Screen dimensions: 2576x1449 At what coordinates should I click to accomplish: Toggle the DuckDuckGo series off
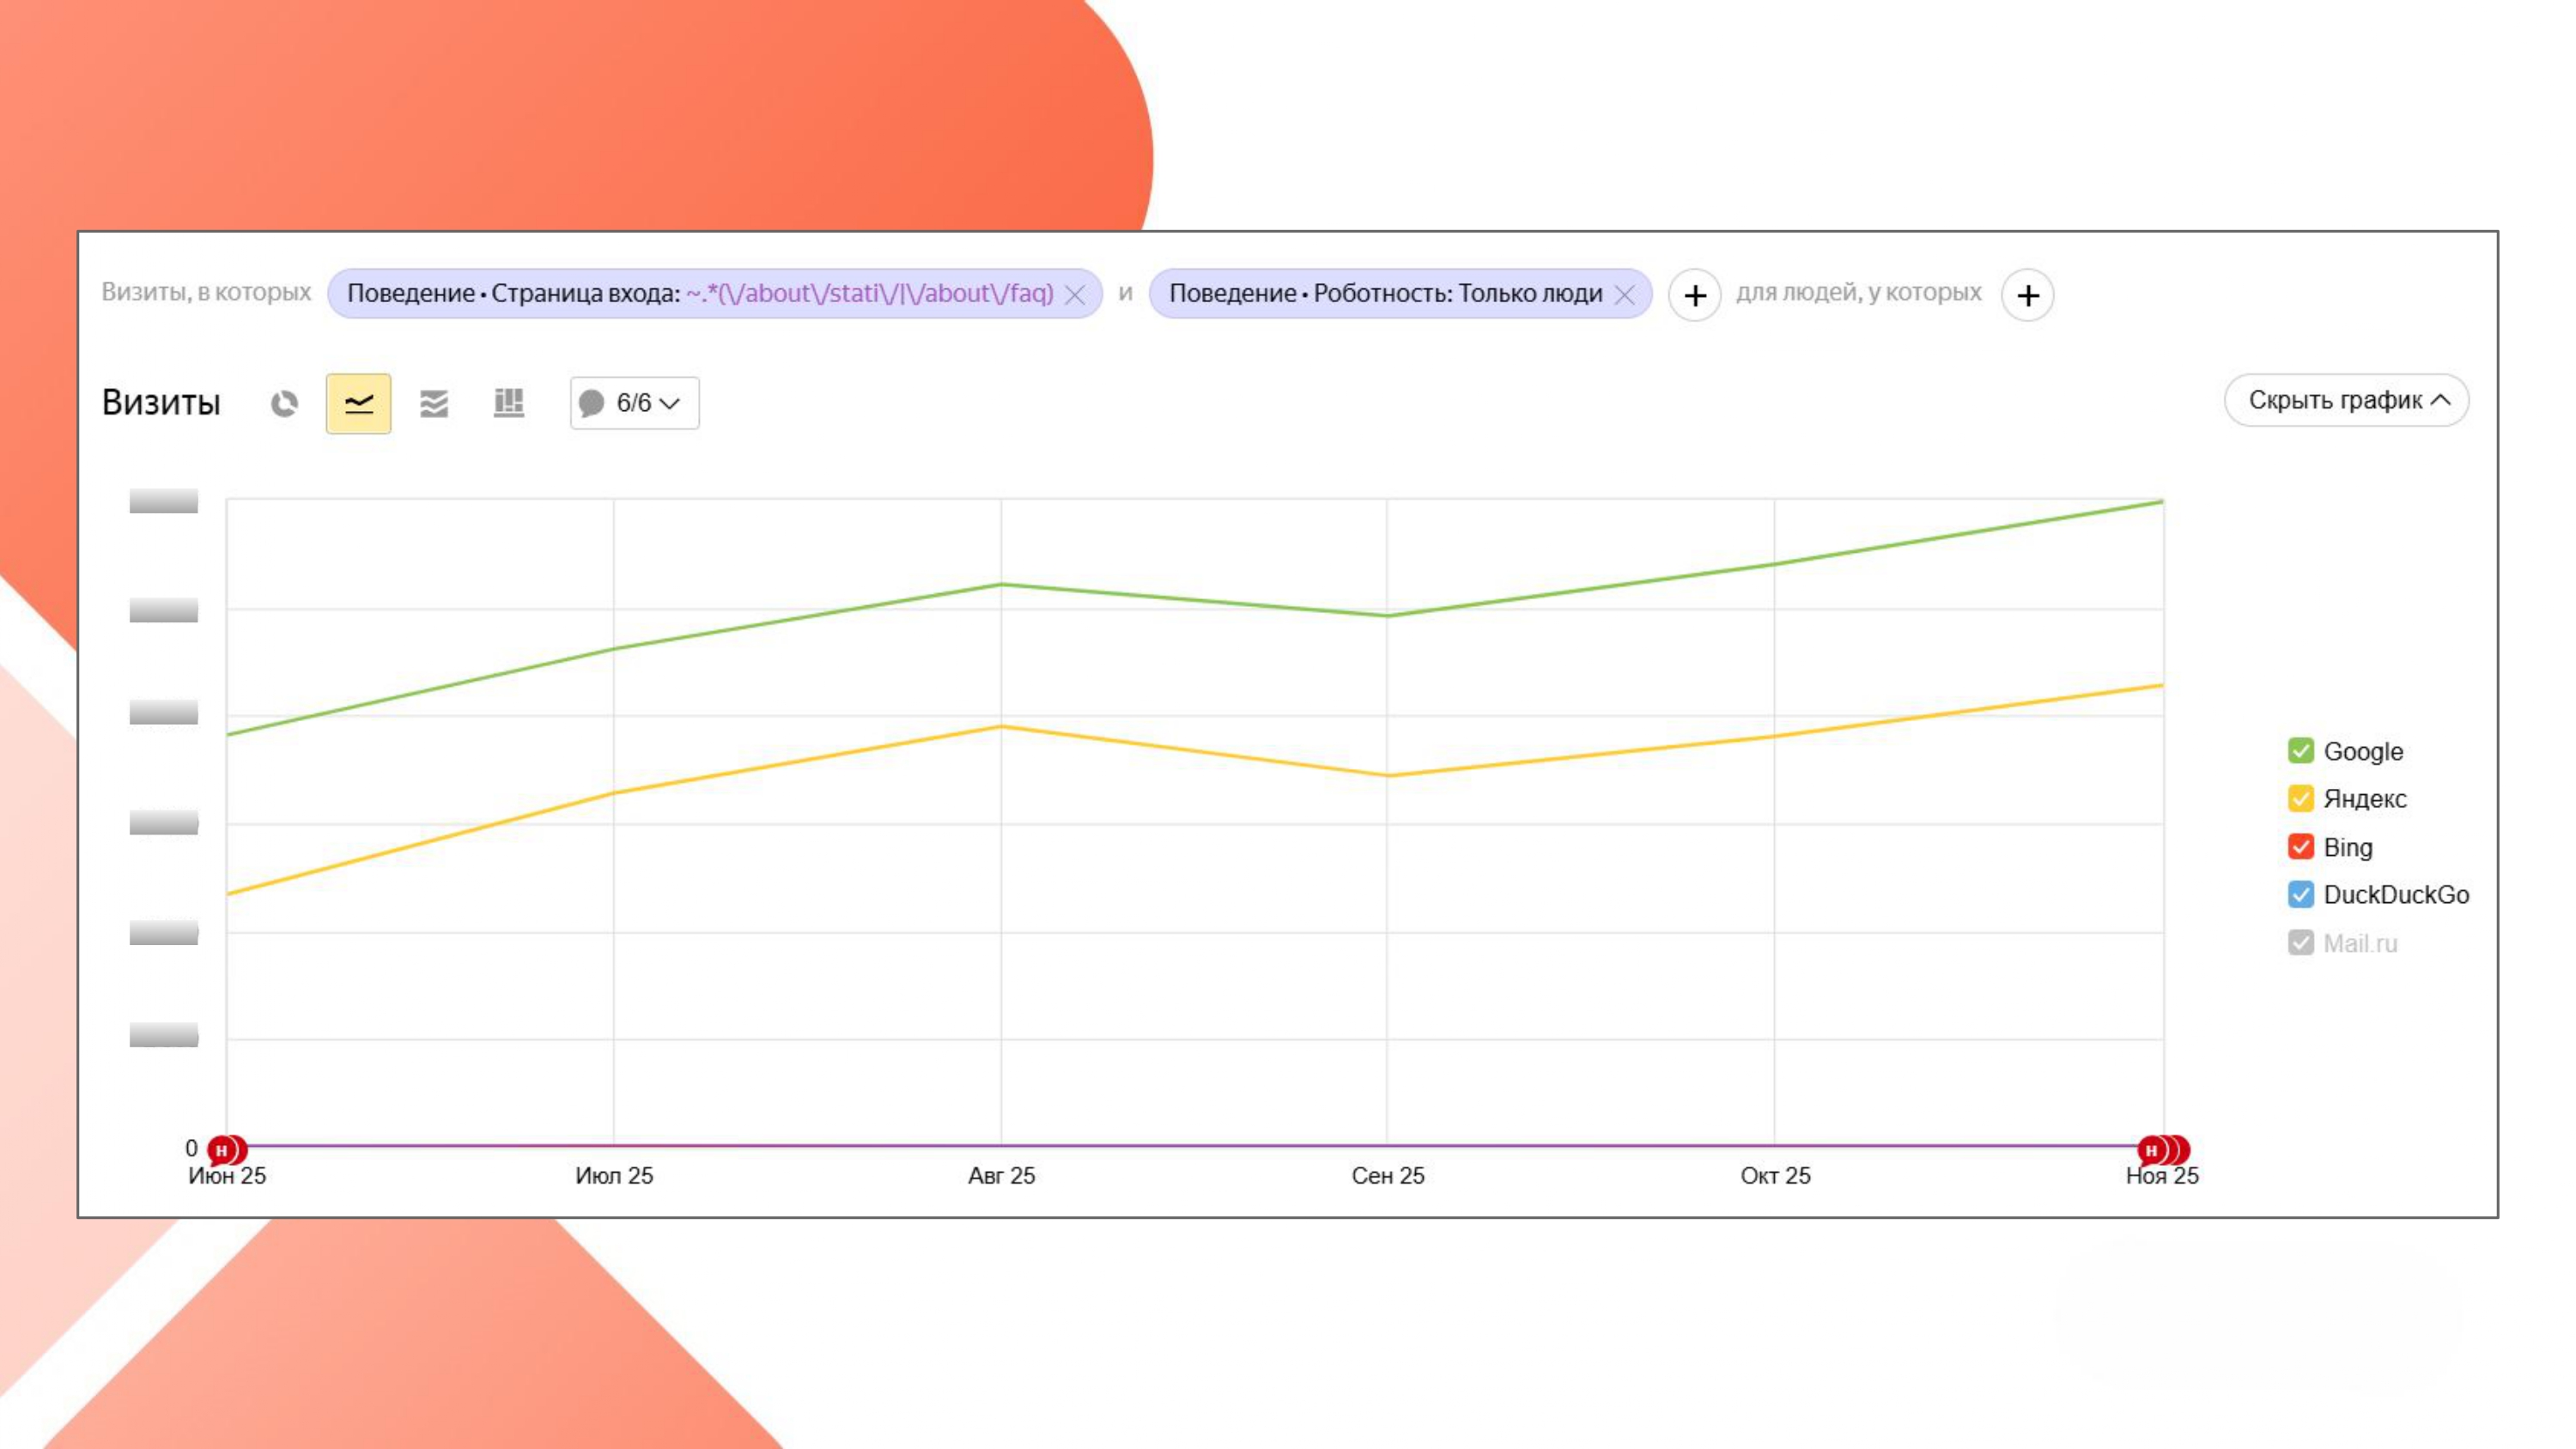[2300, 894]
